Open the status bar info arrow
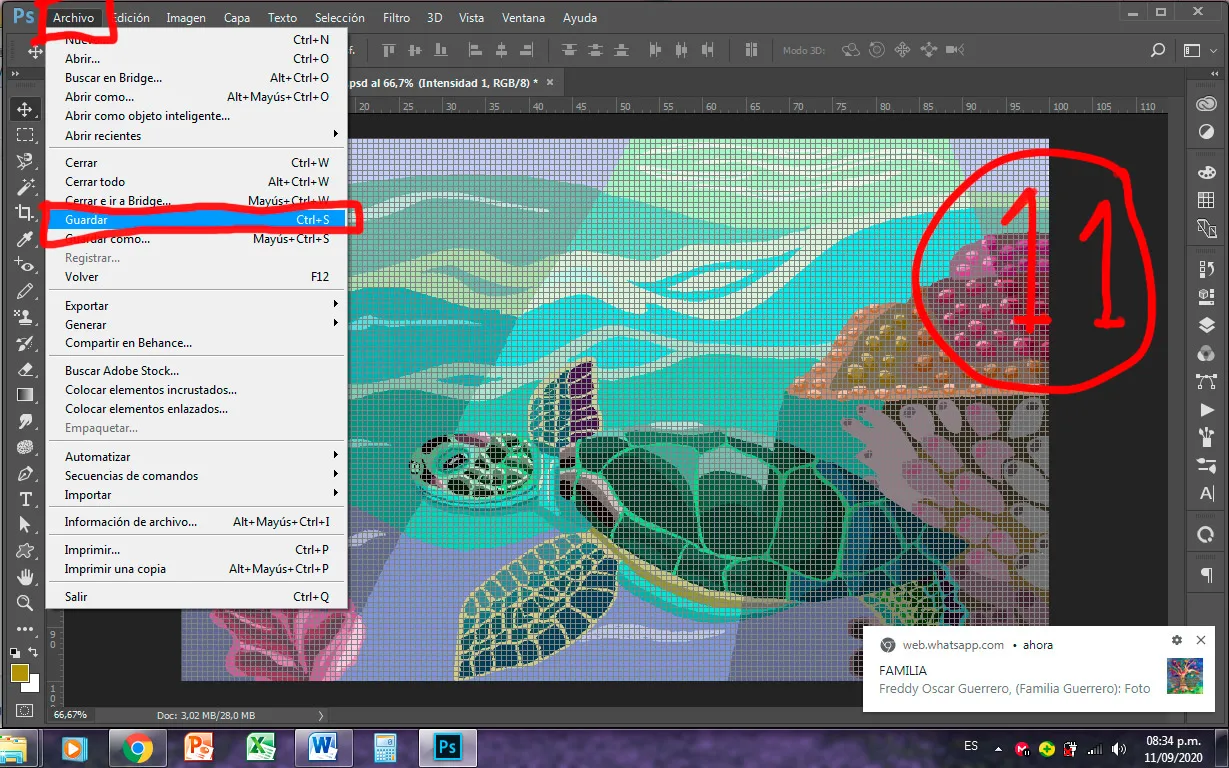 321,715
